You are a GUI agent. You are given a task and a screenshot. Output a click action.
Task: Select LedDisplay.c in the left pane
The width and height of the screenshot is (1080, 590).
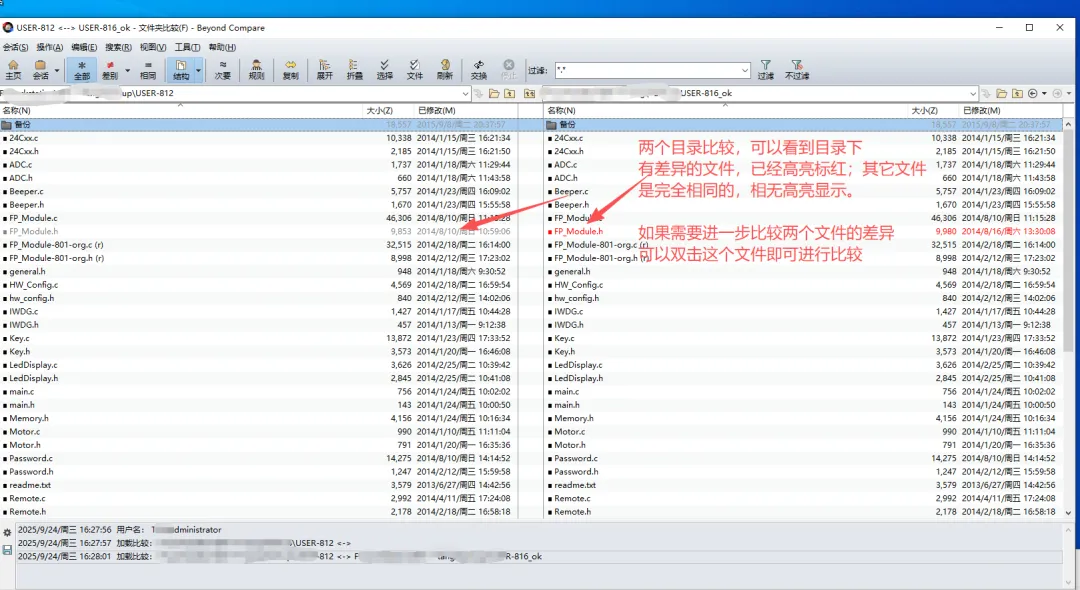tap(33, 365)
